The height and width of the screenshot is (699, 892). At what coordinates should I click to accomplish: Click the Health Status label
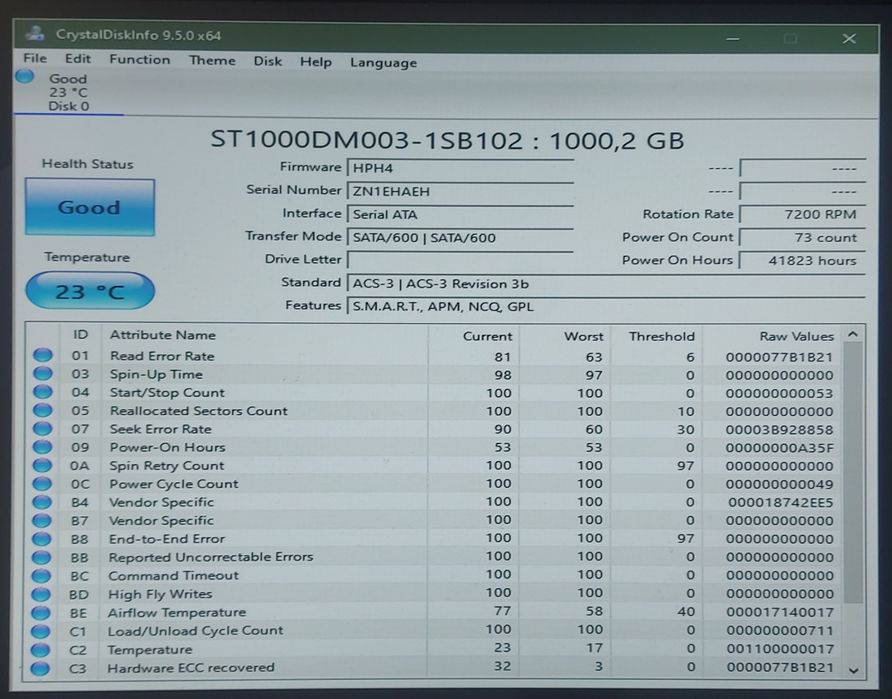coord(88,164)
